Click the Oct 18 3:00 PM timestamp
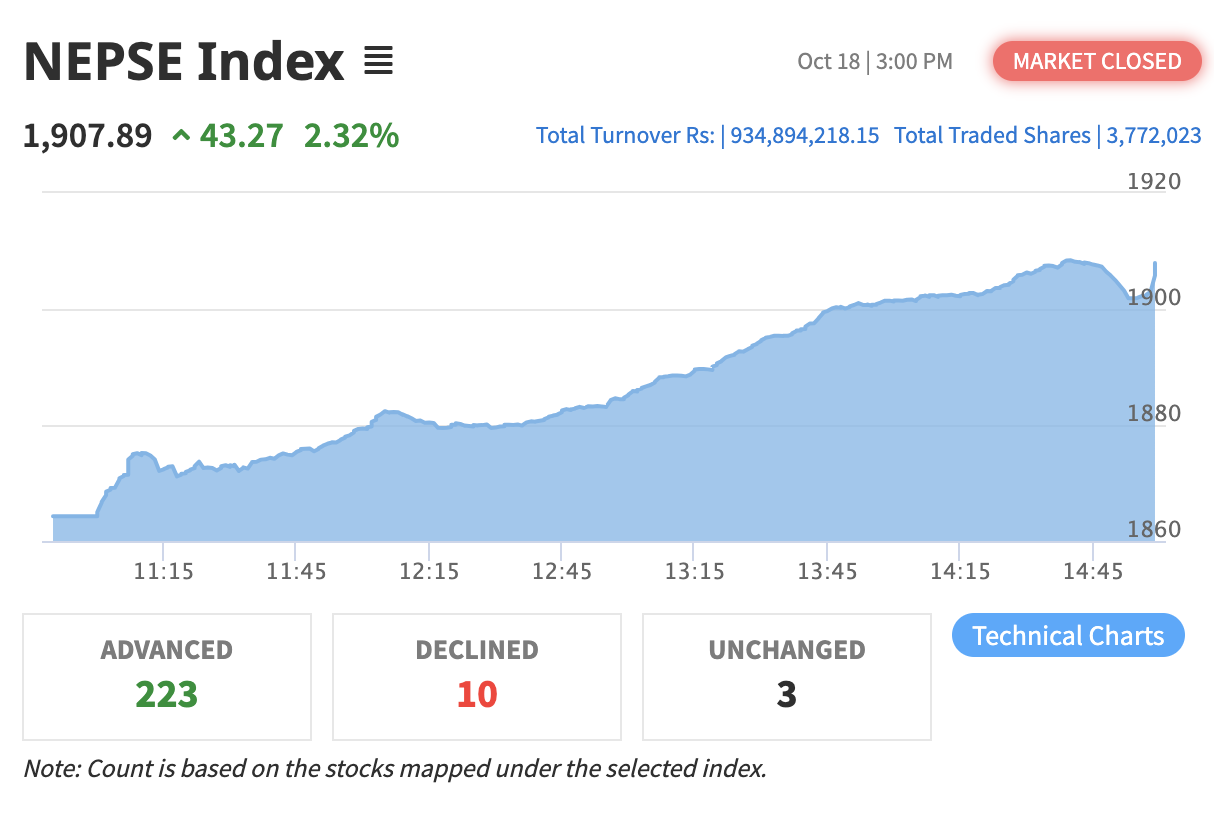Image resolution: width=1214 pixels, height=838 pixels. pos(874,62)
